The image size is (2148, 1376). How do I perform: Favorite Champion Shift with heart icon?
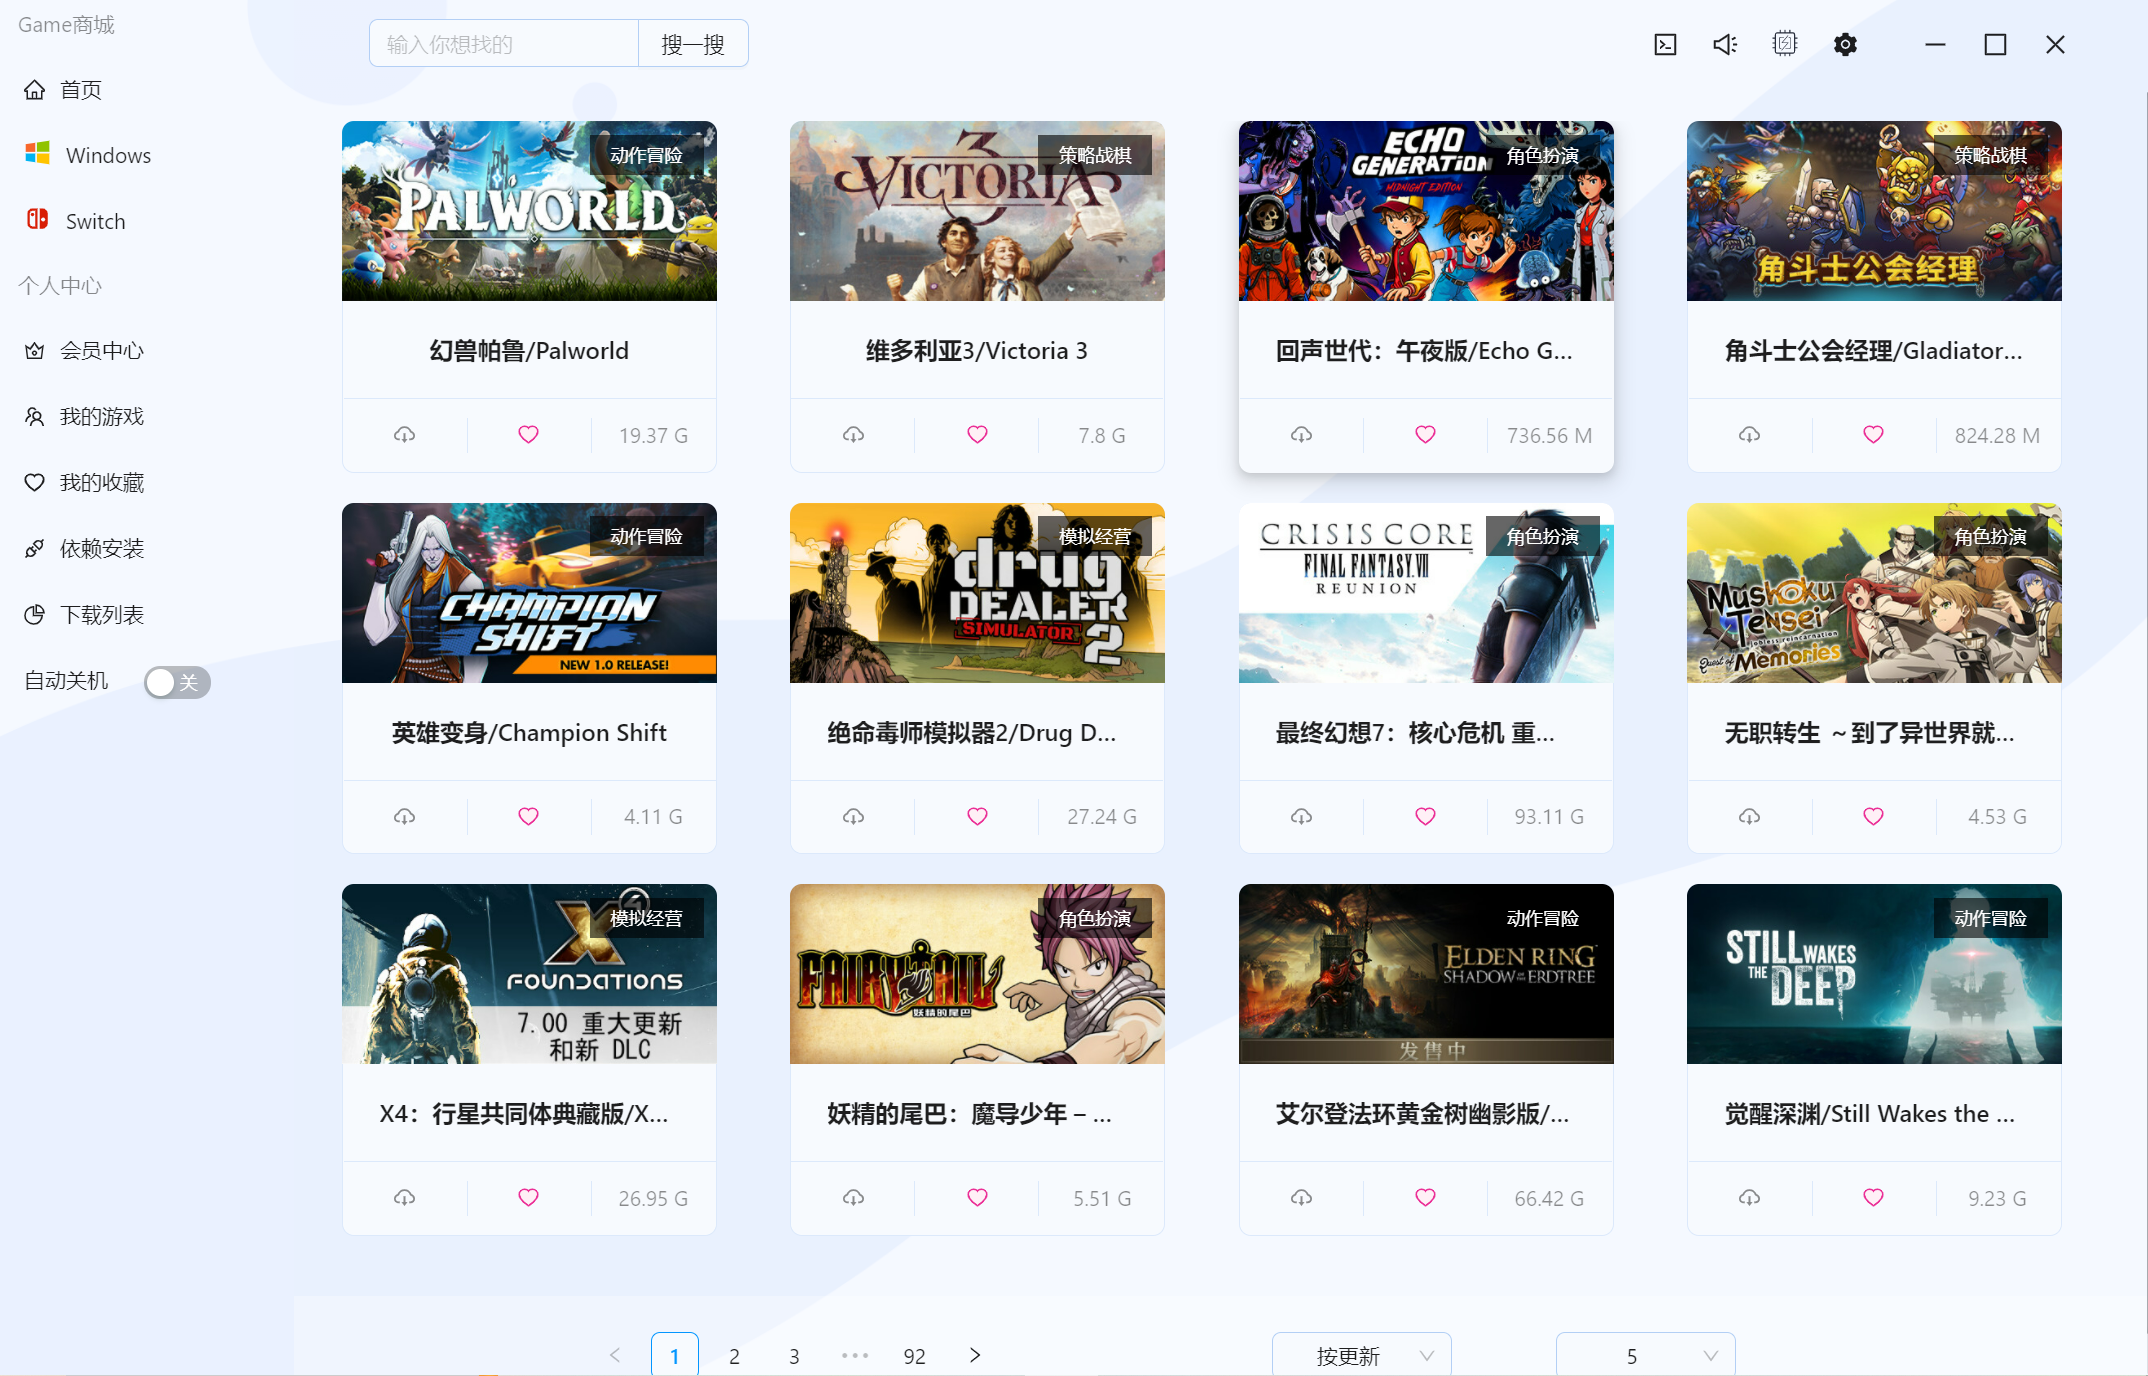[x=528, y=817]
